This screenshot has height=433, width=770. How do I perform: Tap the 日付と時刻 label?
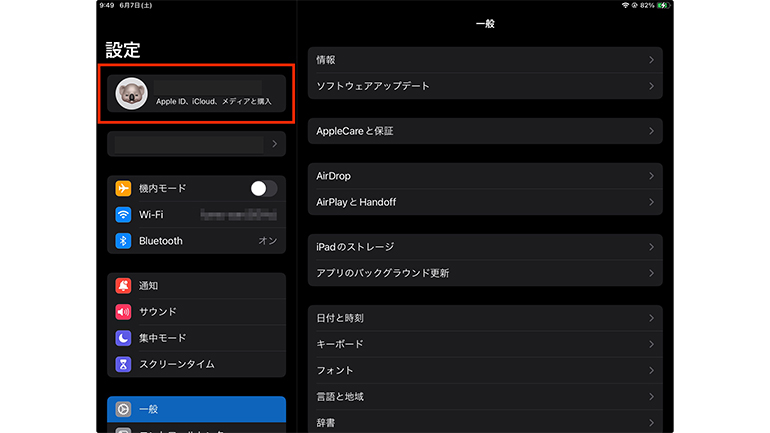[340, 318]
